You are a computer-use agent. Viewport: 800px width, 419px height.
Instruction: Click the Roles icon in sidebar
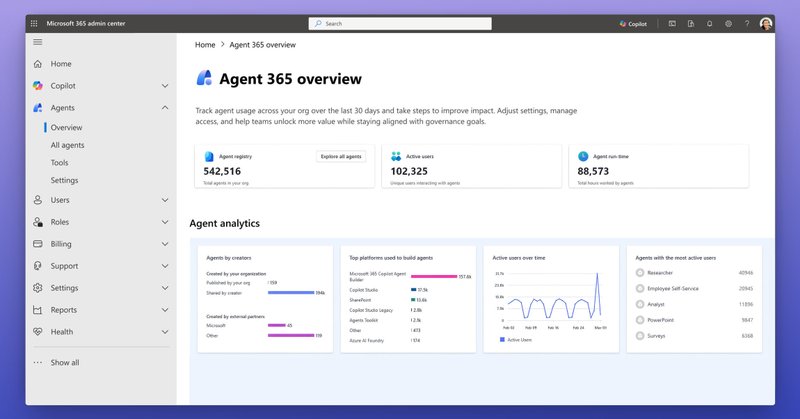38,222
